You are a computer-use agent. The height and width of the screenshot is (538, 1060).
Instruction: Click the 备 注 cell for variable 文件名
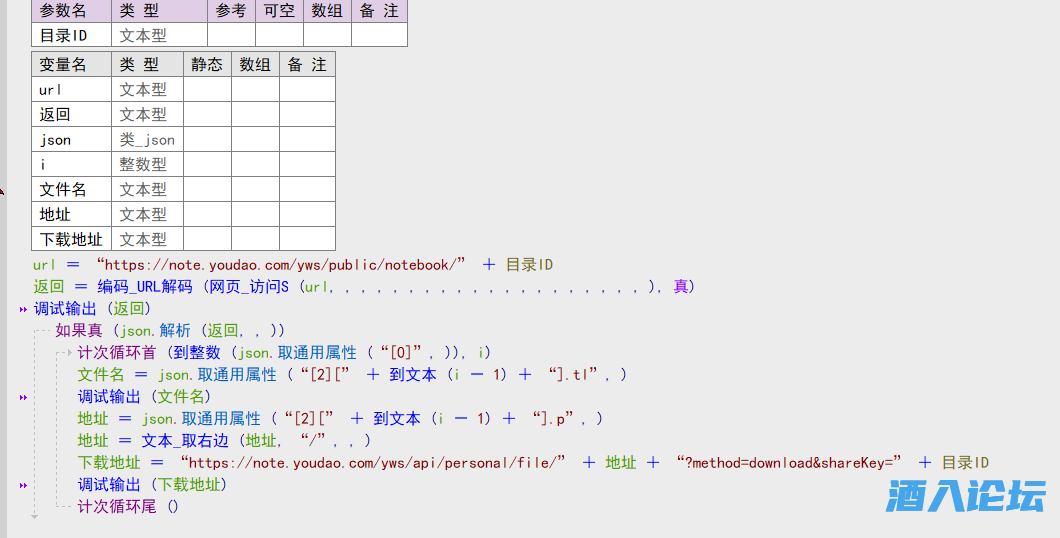pyautogui.click(x=307, y=189)
